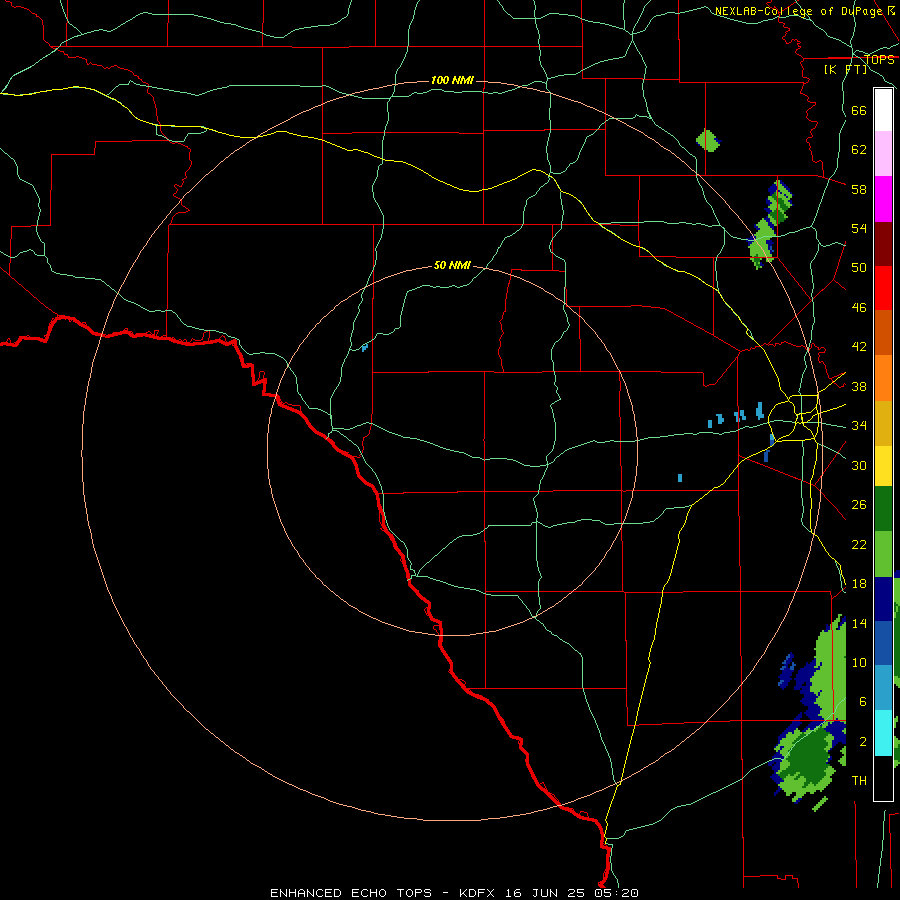Click the legend value "50"
The height and width of the screenshot is (900, 900).
coord(859,268)
